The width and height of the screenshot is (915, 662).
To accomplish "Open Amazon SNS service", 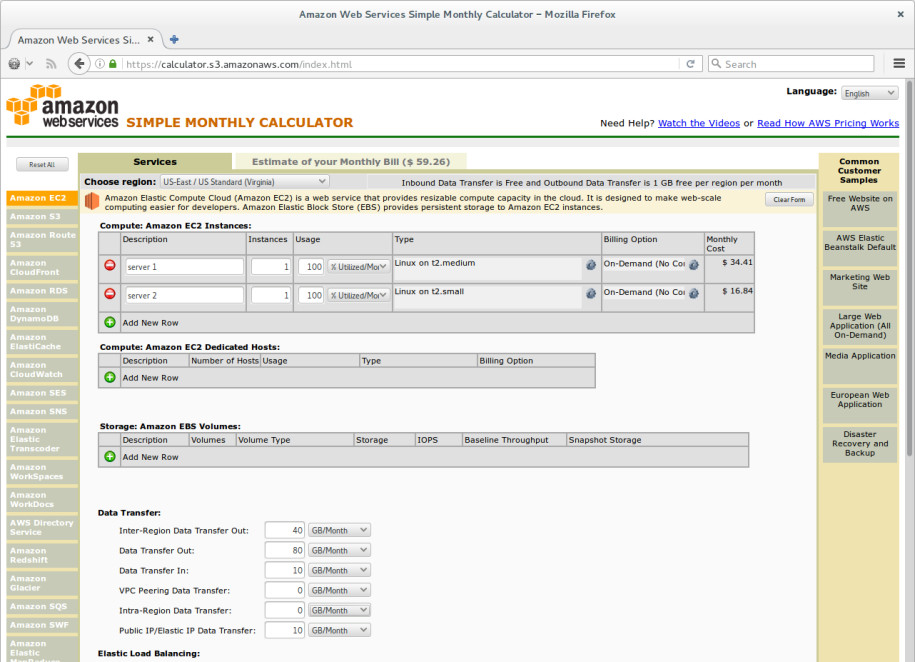I will pos(42,412).
